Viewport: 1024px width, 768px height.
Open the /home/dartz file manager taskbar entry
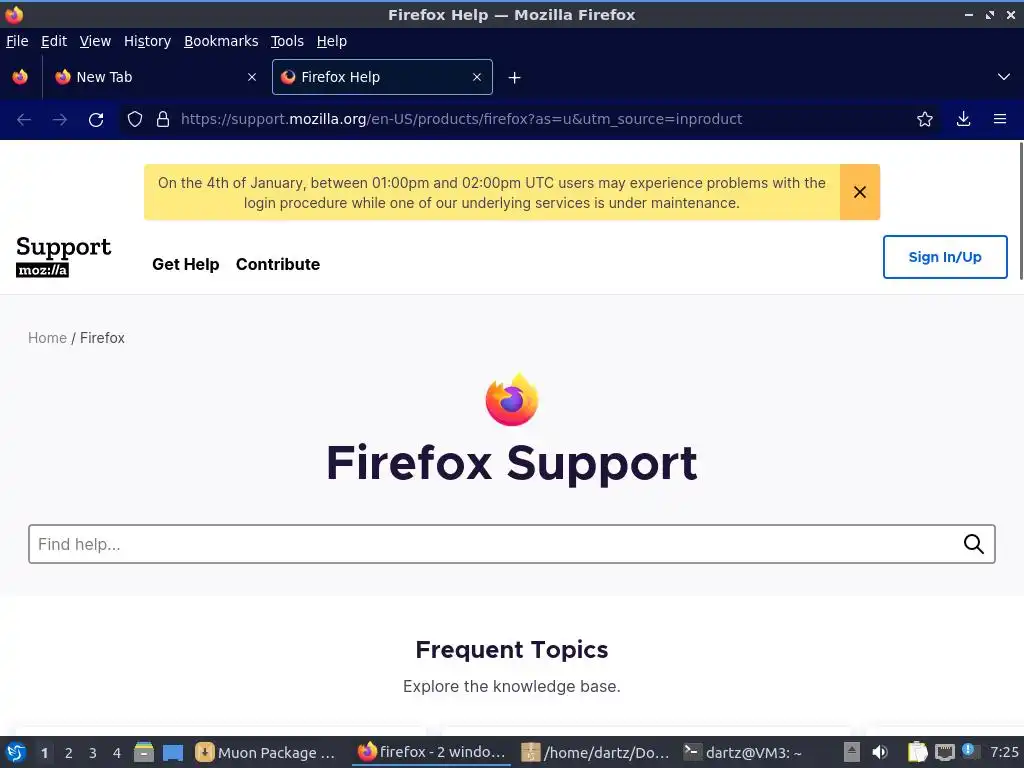coord(596,752)
